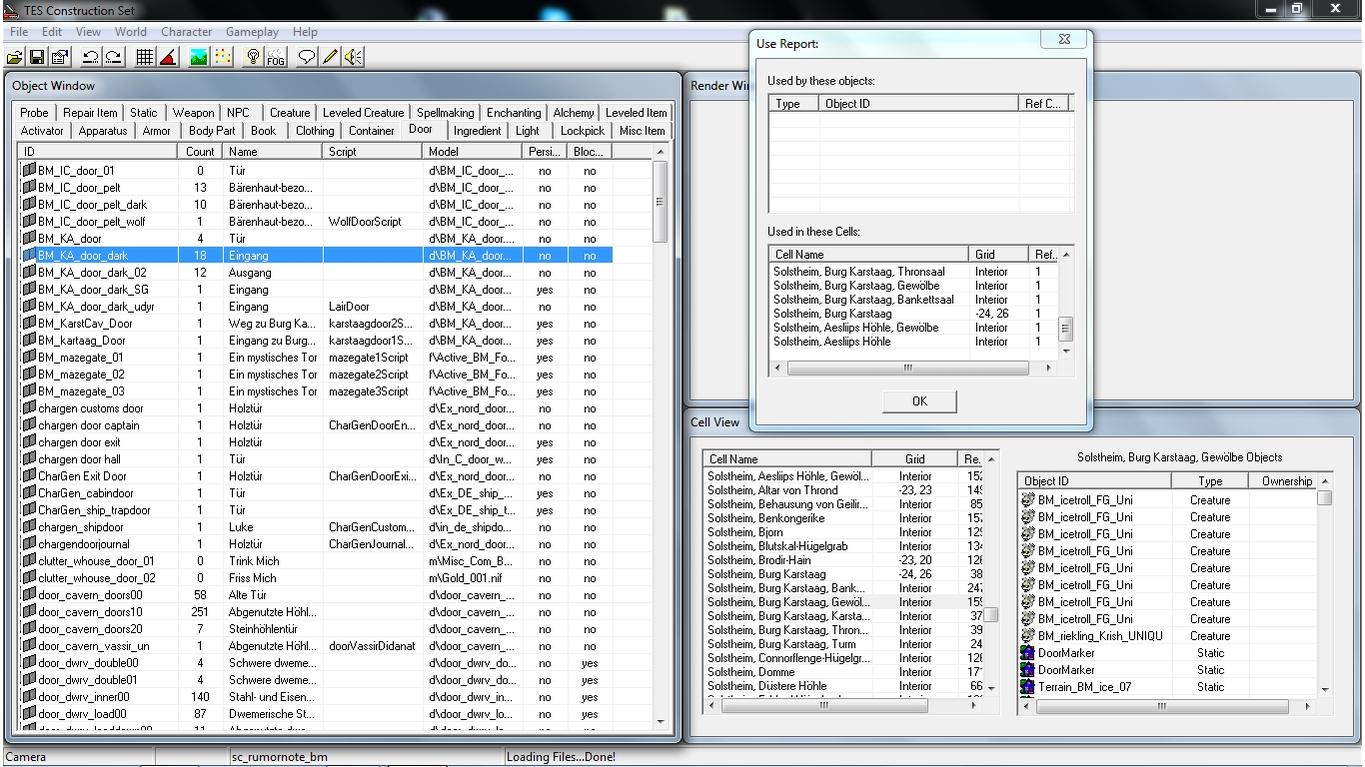
Task: Click the Undo arrow icon
Action: [91, 57]
